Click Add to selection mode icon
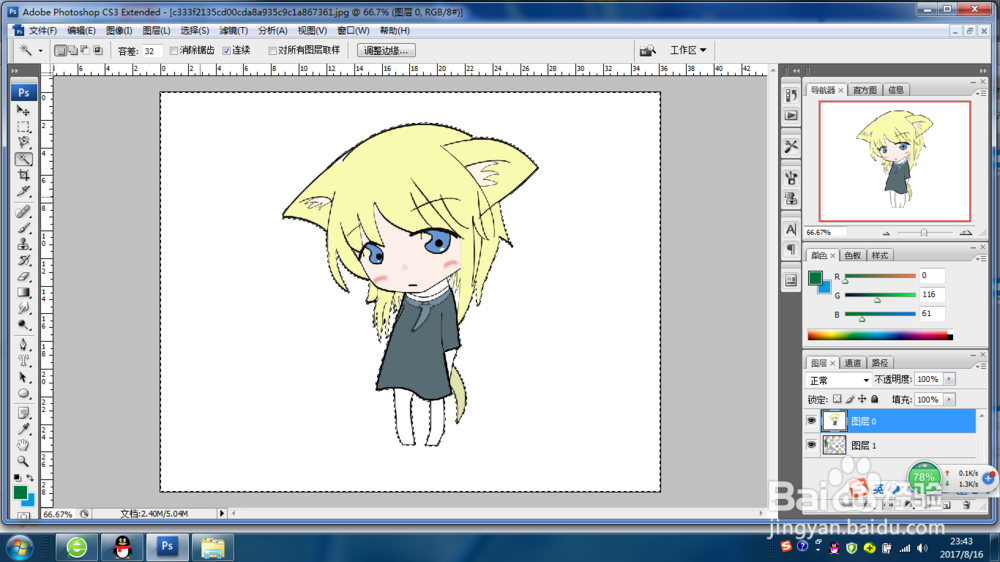 pyautogui.click(x=73, y=50)
